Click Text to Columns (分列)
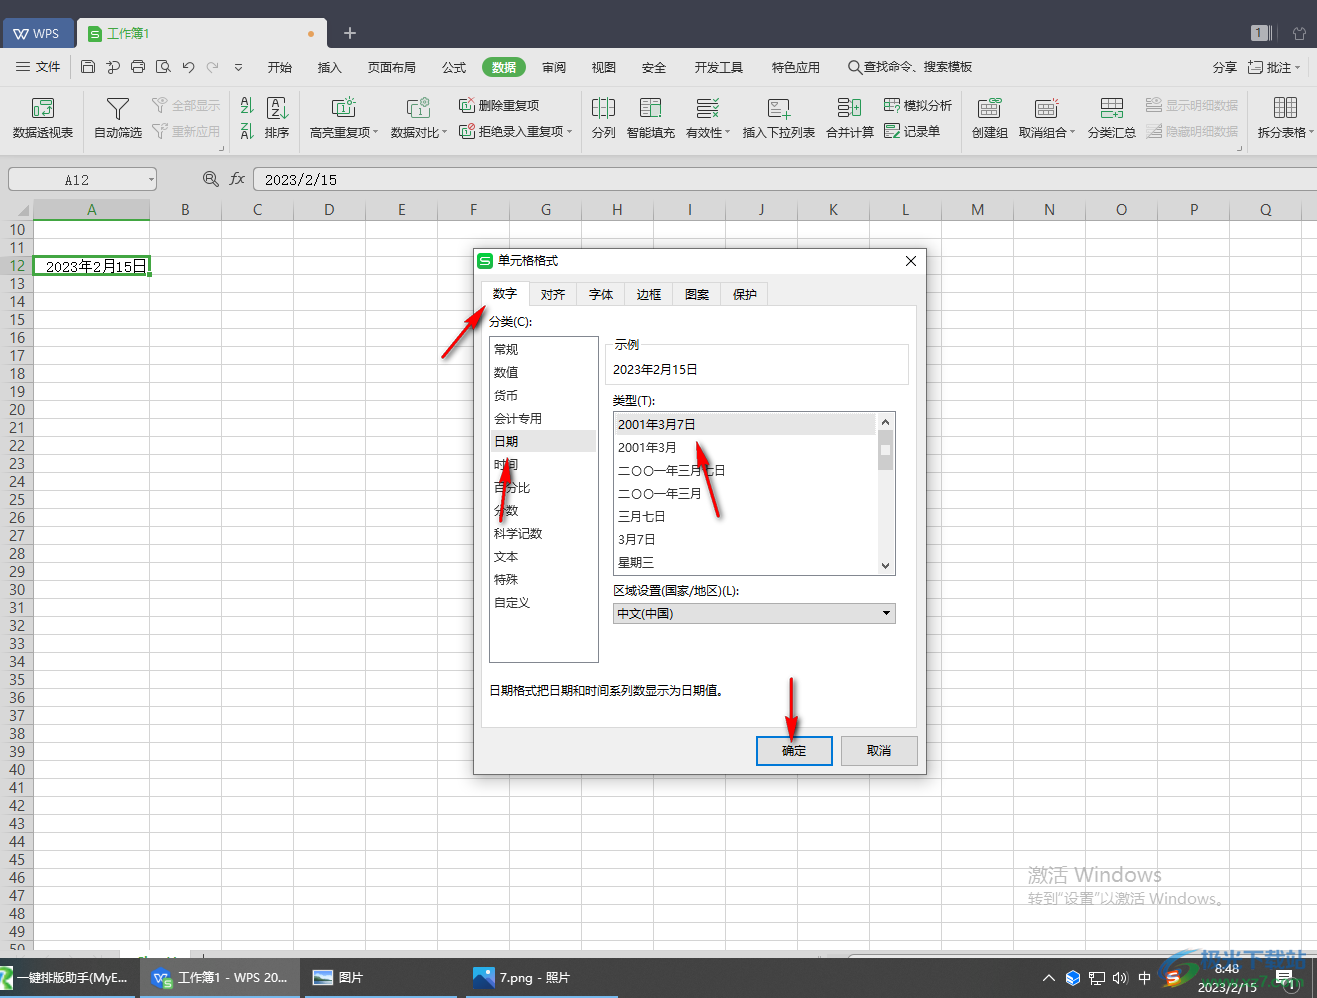 603,118
